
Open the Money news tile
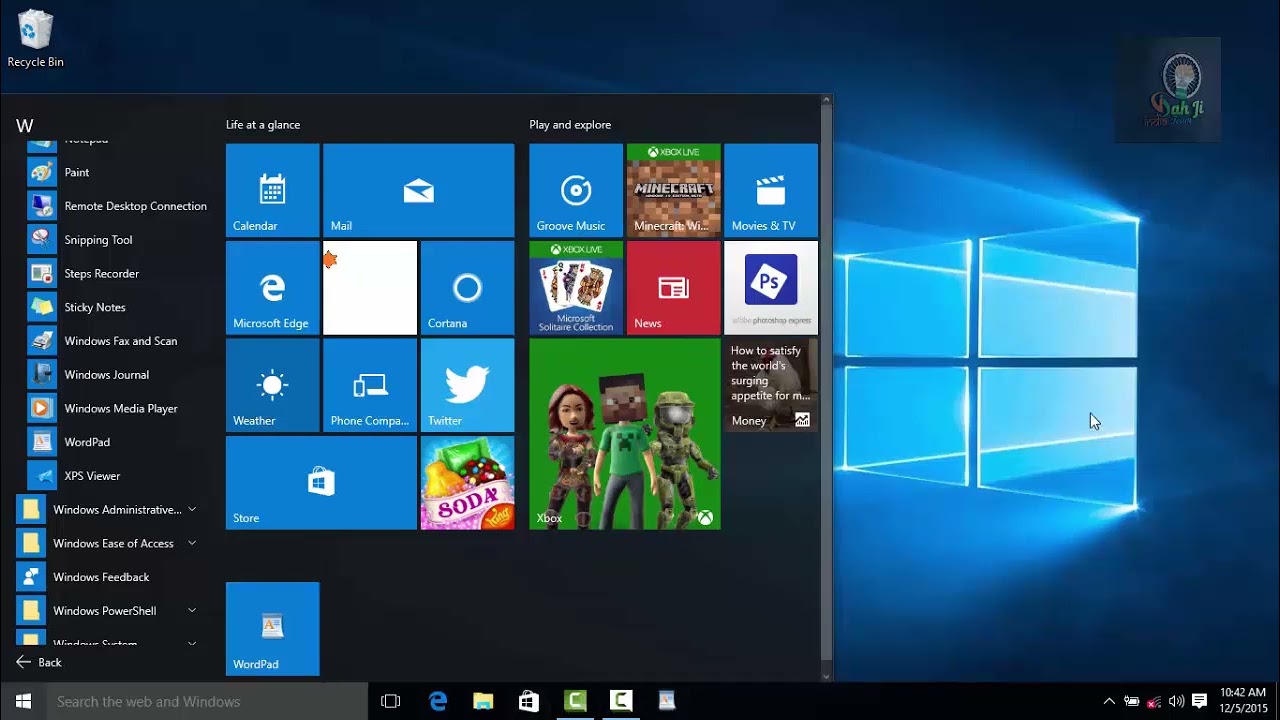[771, 385]
